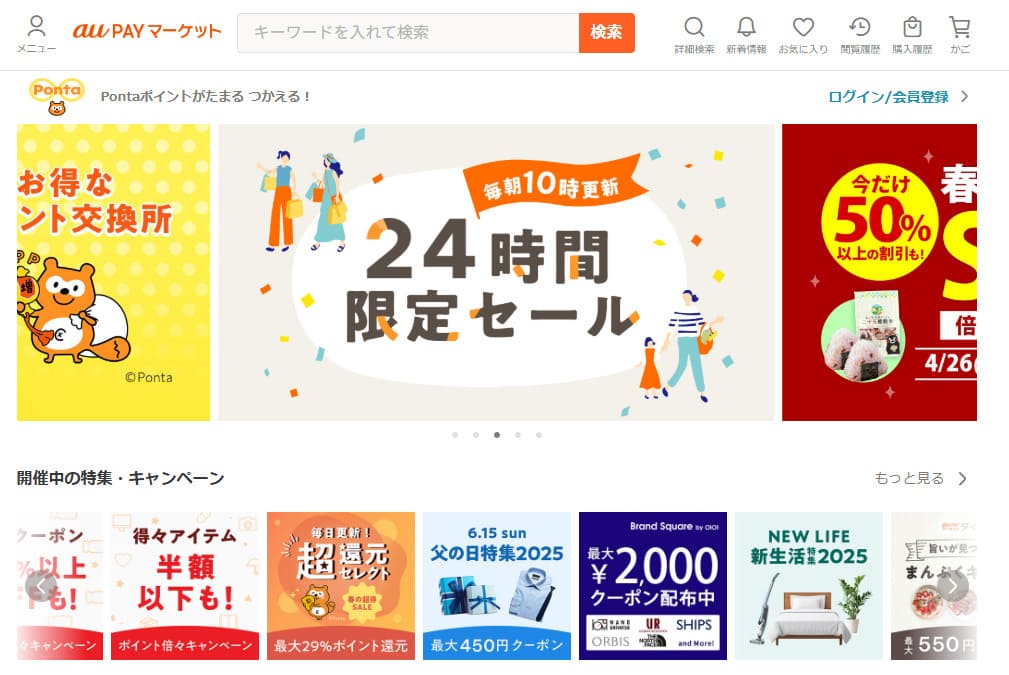Image resolution: width=1009 pixels, height=675 pixels.
Task: Open the かご shopping cart
Action: pos(960,34)
